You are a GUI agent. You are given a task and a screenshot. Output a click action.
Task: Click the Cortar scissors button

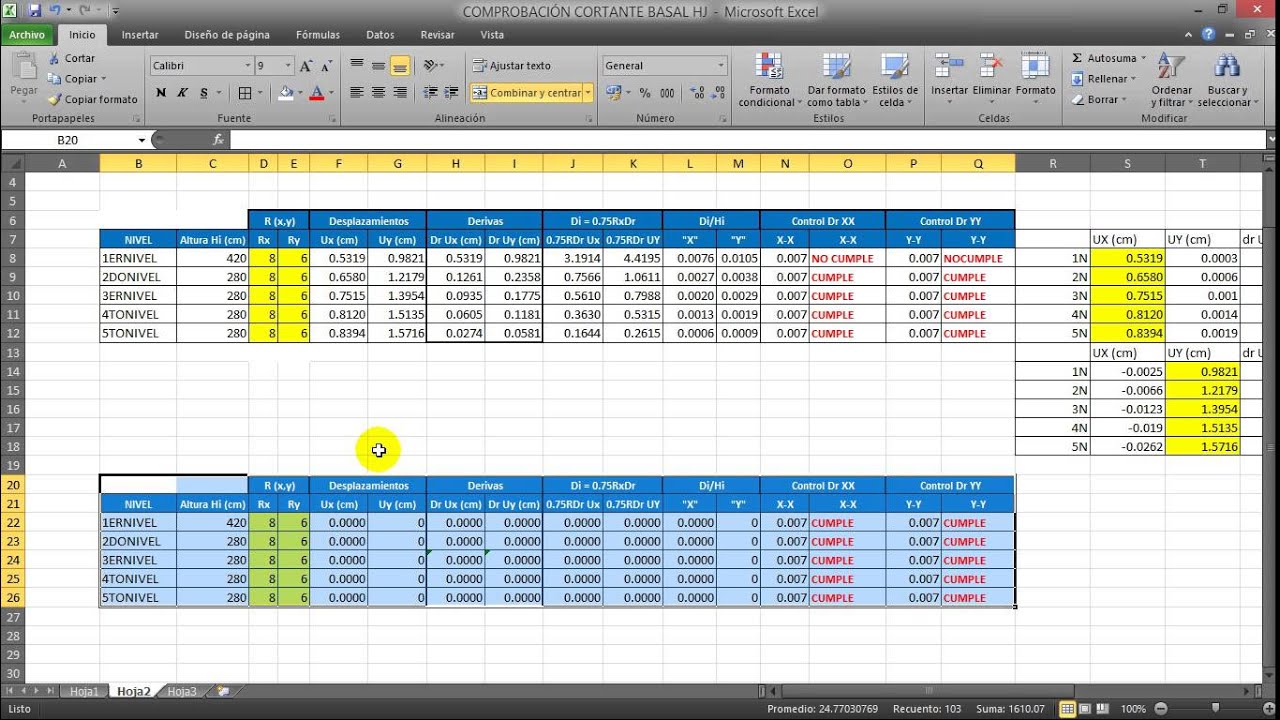72,59
